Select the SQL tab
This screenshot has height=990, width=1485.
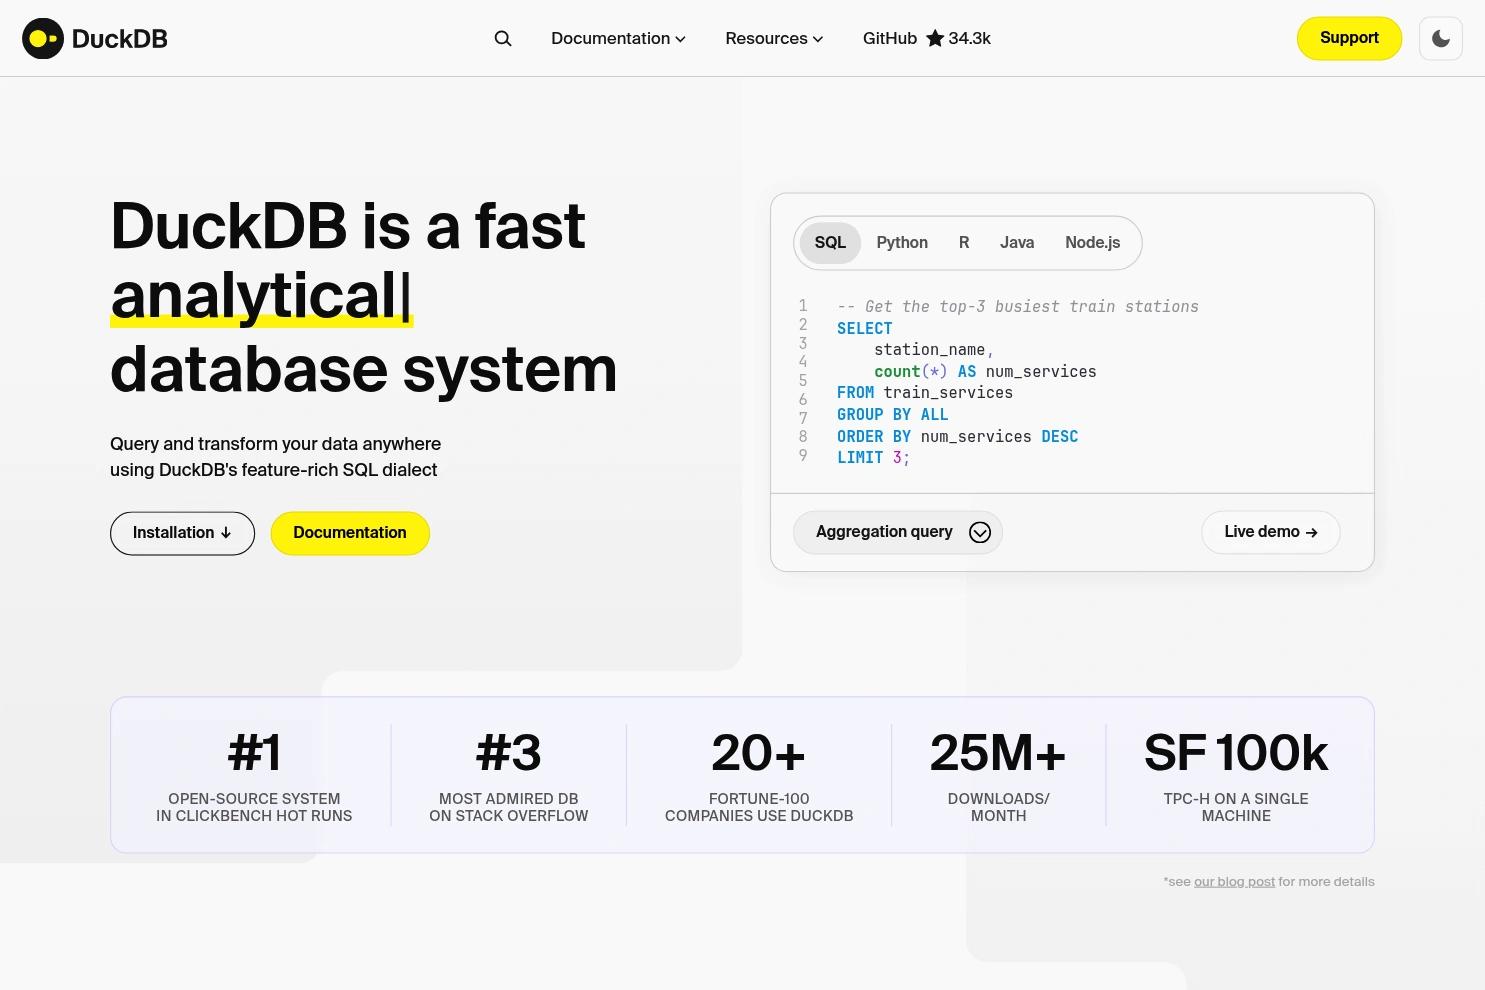click(830, 243)
